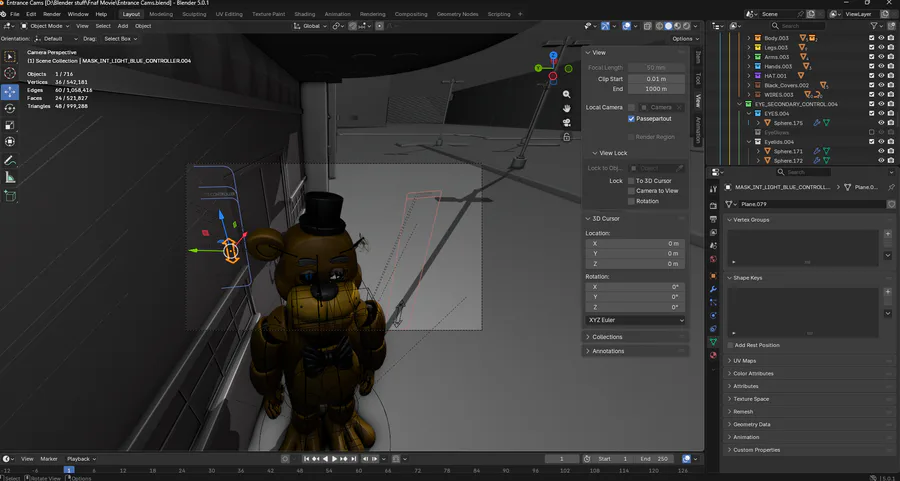This screenshot has height=481, width=900.
Task: Open the Select Box drag dropdown
Action: pos(120,38)
